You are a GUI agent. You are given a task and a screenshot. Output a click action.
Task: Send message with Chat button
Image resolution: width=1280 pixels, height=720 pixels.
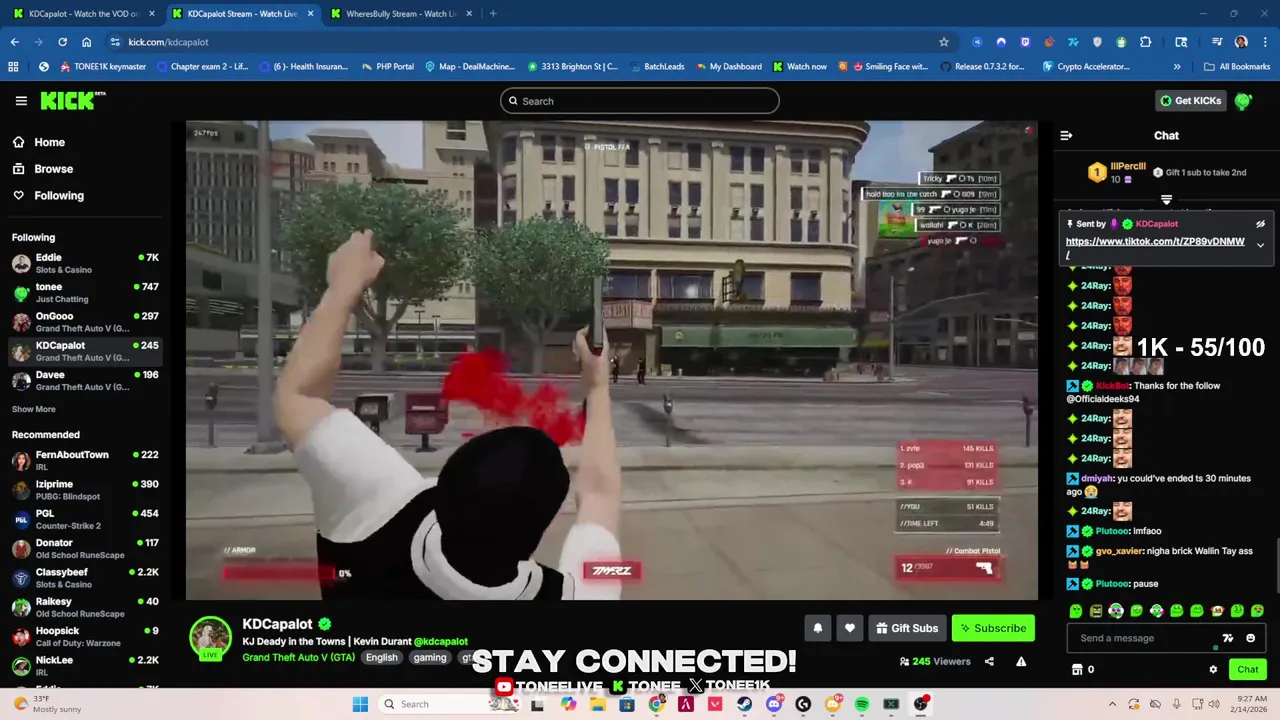click(x=1247, y=670)
